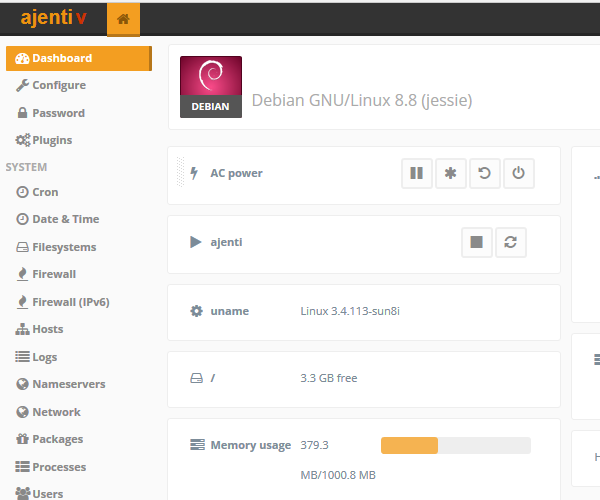600x500 pixels.
Task: Click the shutdown power button
Action: tap(518, 173)
